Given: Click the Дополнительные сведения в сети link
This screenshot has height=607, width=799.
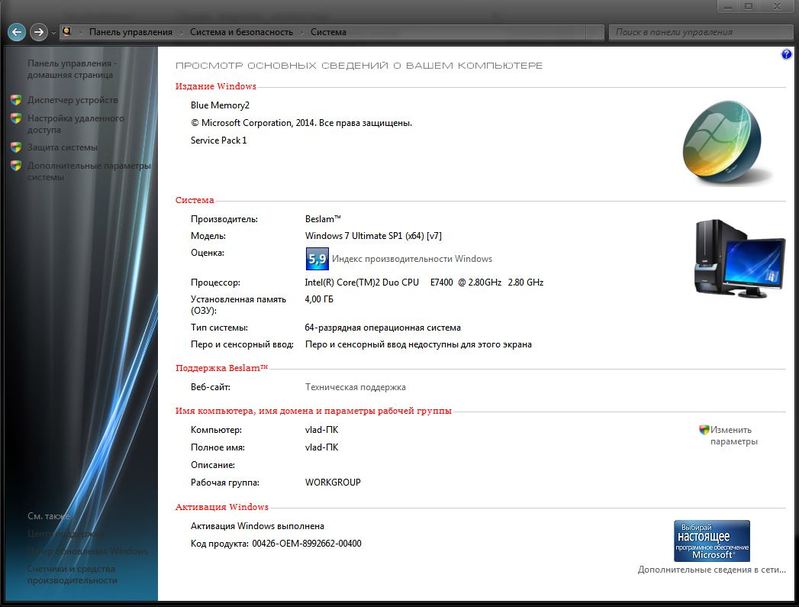Looking at the screenshot, I should tap(711, 570).
